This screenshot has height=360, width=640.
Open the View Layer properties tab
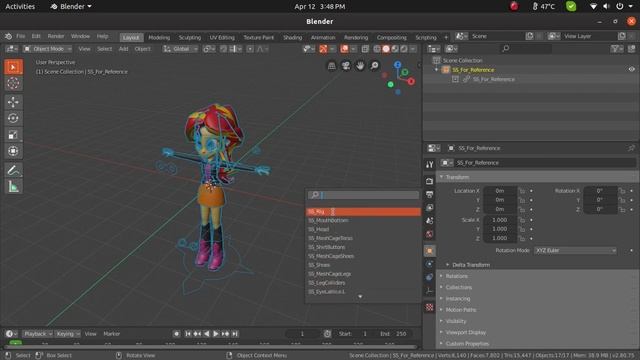point(429,207)
